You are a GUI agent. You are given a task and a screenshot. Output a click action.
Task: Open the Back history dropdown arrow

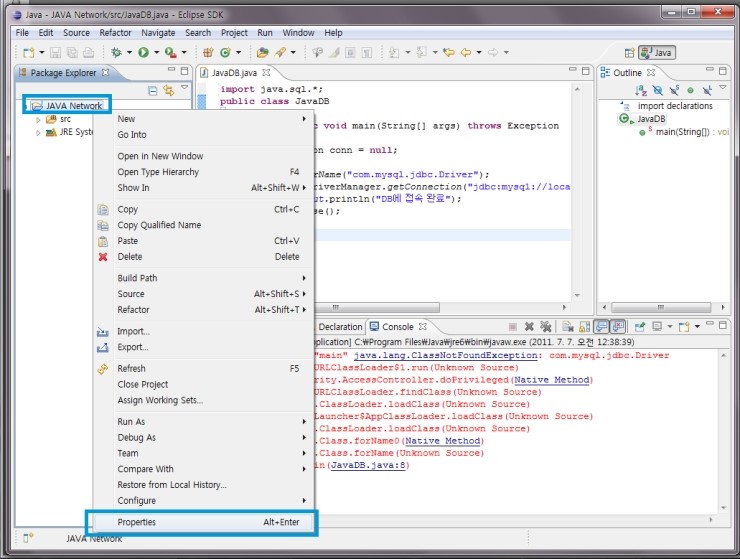(479, 52)
